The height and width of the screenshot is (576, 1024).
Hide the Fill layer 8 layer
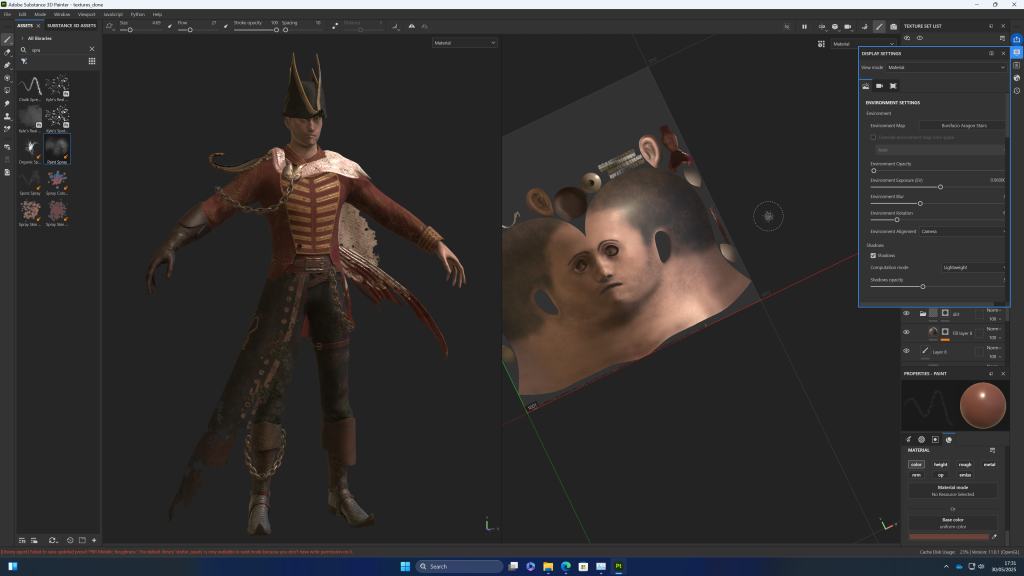click(906, 332)
